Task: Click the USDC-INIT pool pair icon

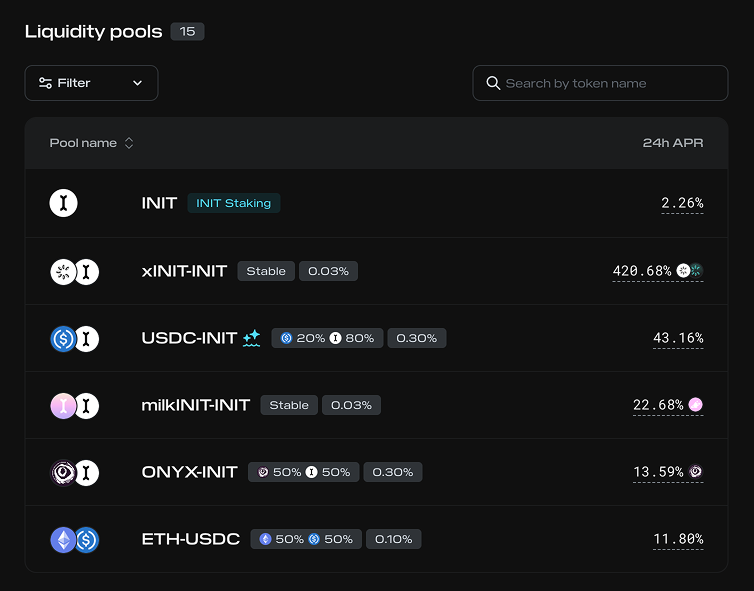Action: [x=75, y=339]
